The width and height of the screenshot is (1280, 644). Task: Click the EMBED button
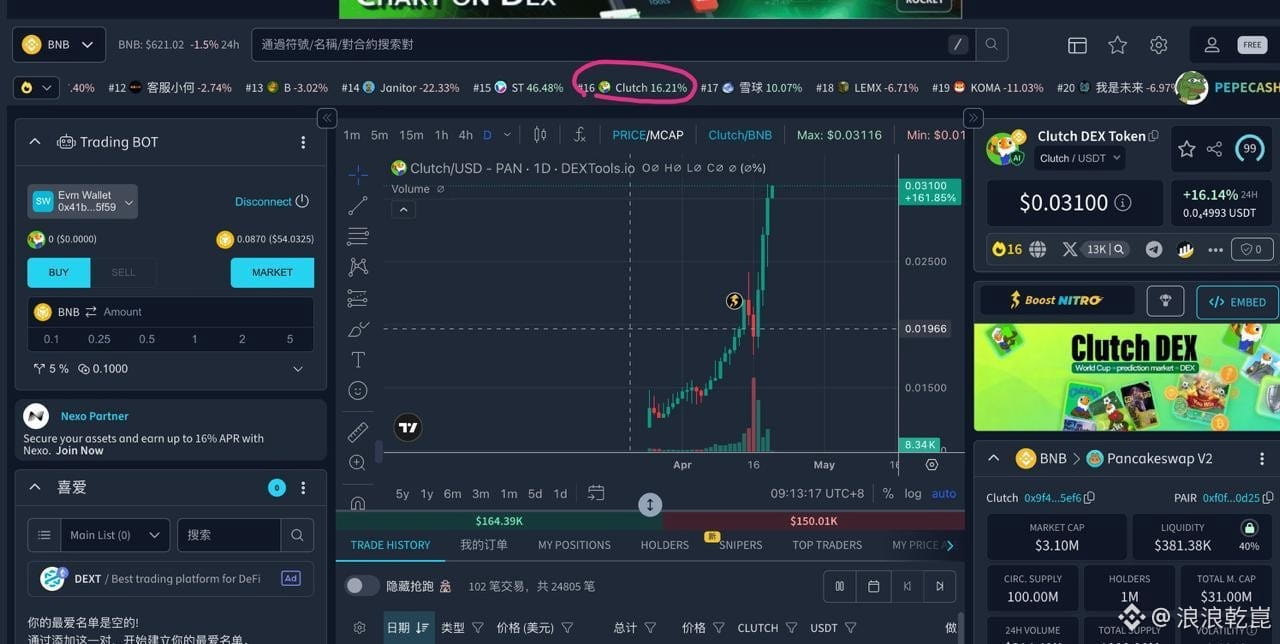(x=1237, y=302)
